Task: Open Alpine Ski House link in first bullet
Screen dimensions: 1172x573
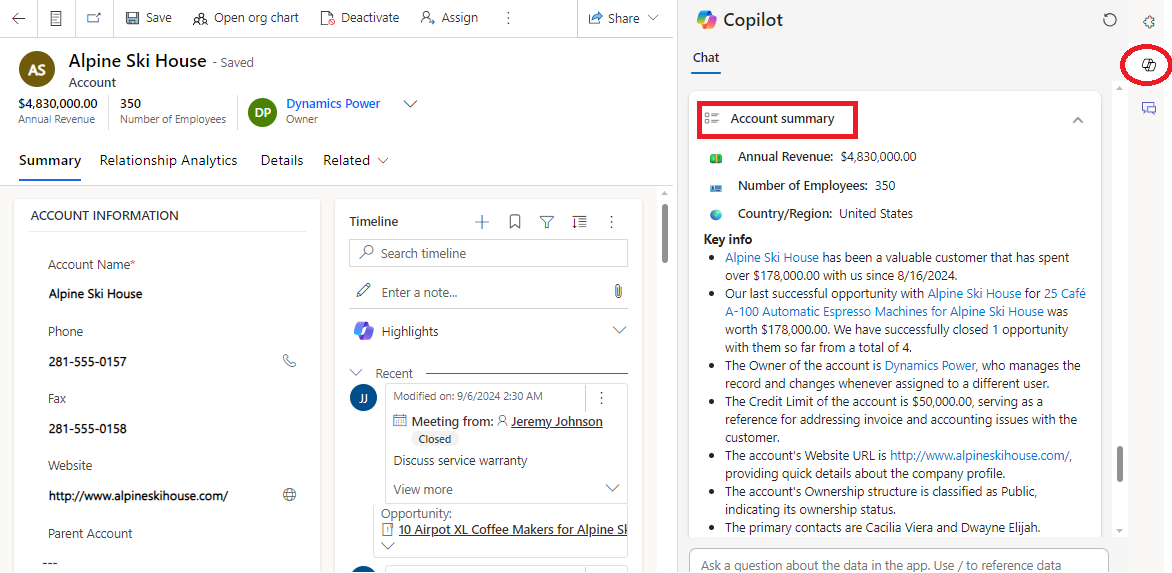Action: point(772,257)
